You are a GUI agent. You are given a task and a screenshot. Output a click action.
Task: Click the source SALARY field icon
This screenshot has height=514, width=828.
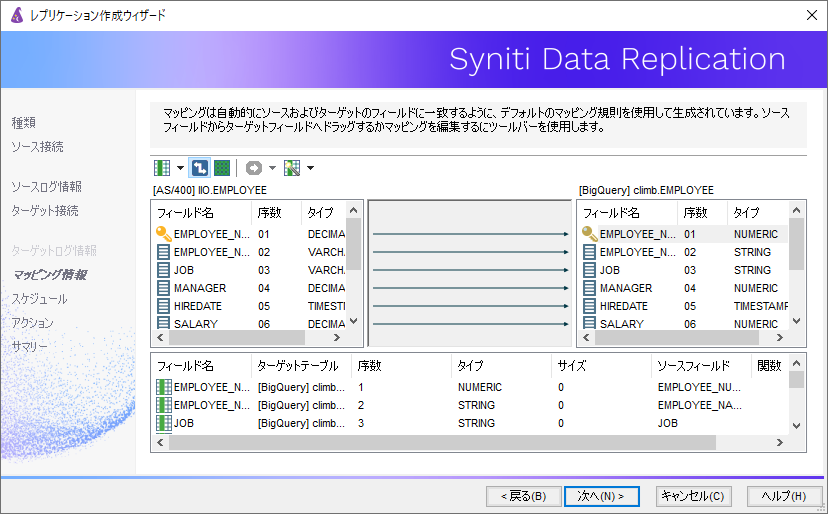coord(164,323)
